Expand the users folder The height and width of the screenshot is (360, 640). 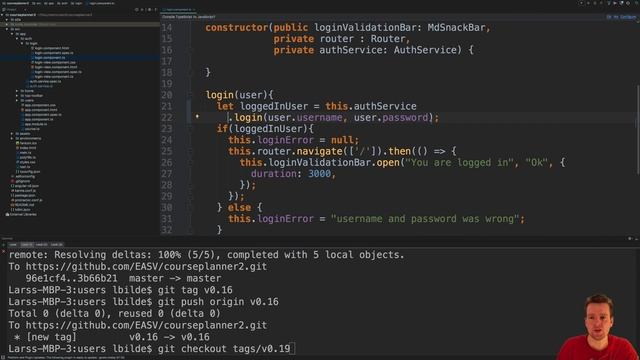(x=17, y=100)
